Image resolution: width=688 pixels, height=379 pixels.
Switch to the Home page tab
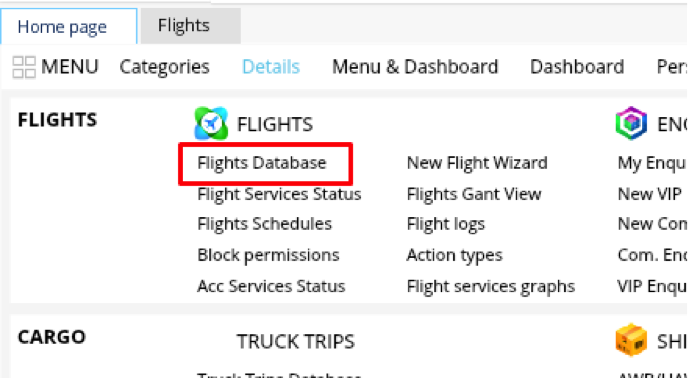coord(62,27)
